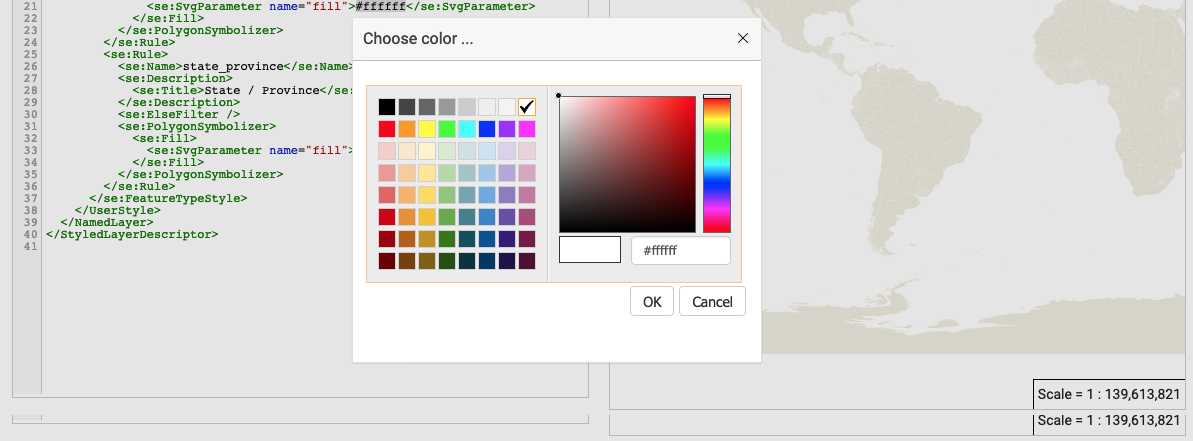Screen dimensions: 1193x441
Task: Click the closing se:FeatureTypeStyle tag line
Action: 167,198
